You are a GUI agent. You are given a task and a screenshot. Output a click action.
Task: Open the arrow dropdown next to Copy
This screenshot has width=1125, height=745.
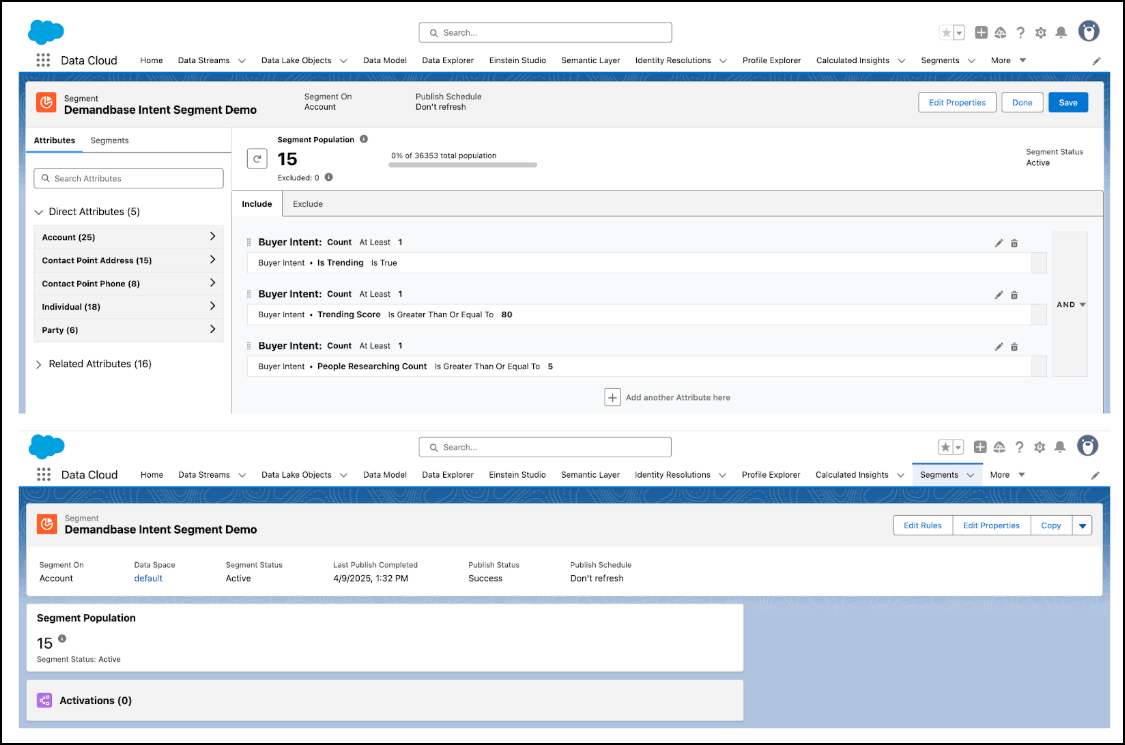1083,525
